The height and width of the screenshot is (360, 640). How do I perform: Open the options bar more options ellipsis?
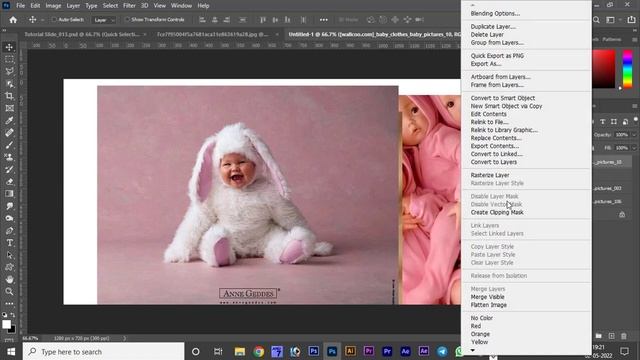[324, 20]
